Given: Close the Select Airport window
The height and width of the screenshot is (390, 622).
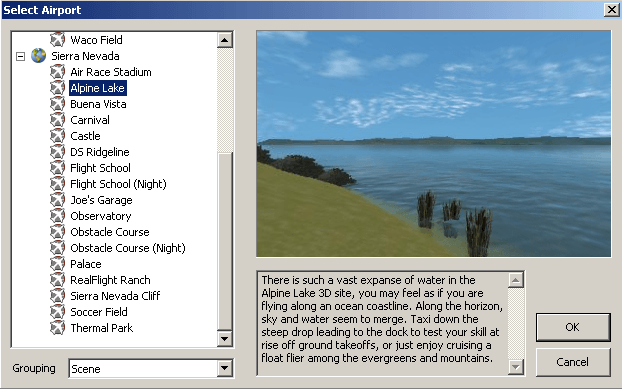Looking at the screenshot, I should [612, 10].
